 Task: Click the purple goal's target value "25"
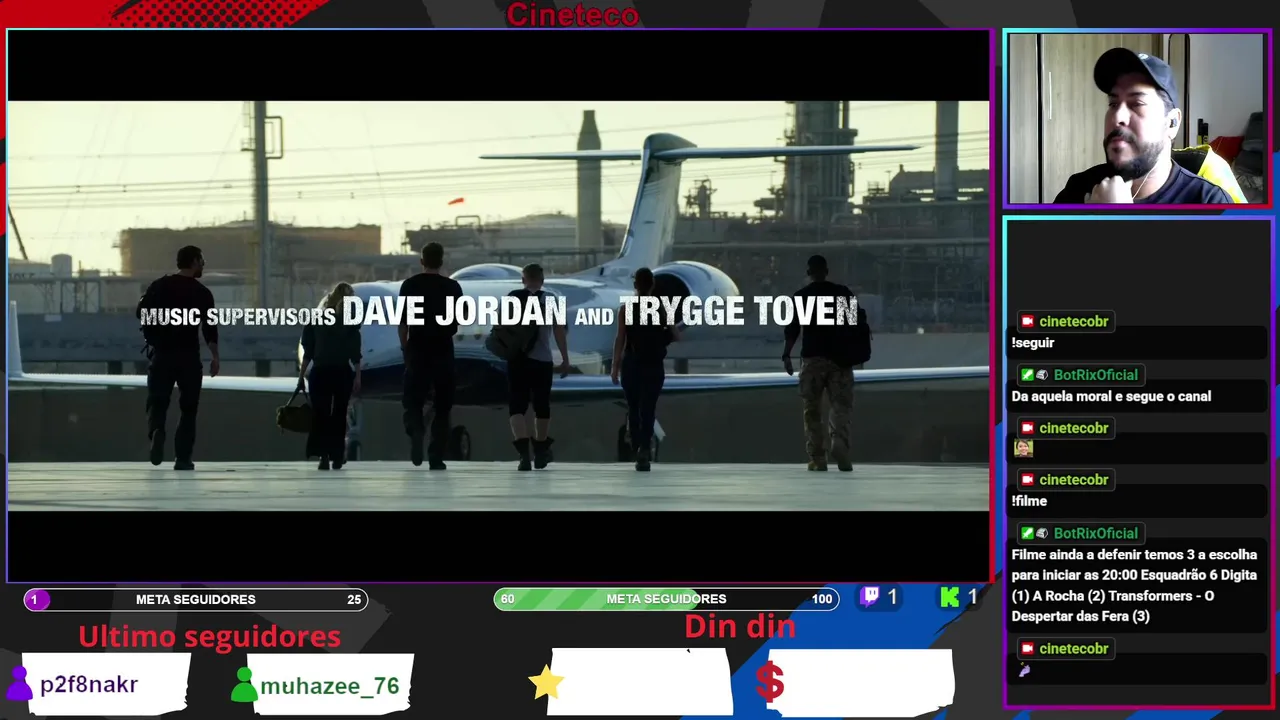pyautogui.click(x=354, y=600)
